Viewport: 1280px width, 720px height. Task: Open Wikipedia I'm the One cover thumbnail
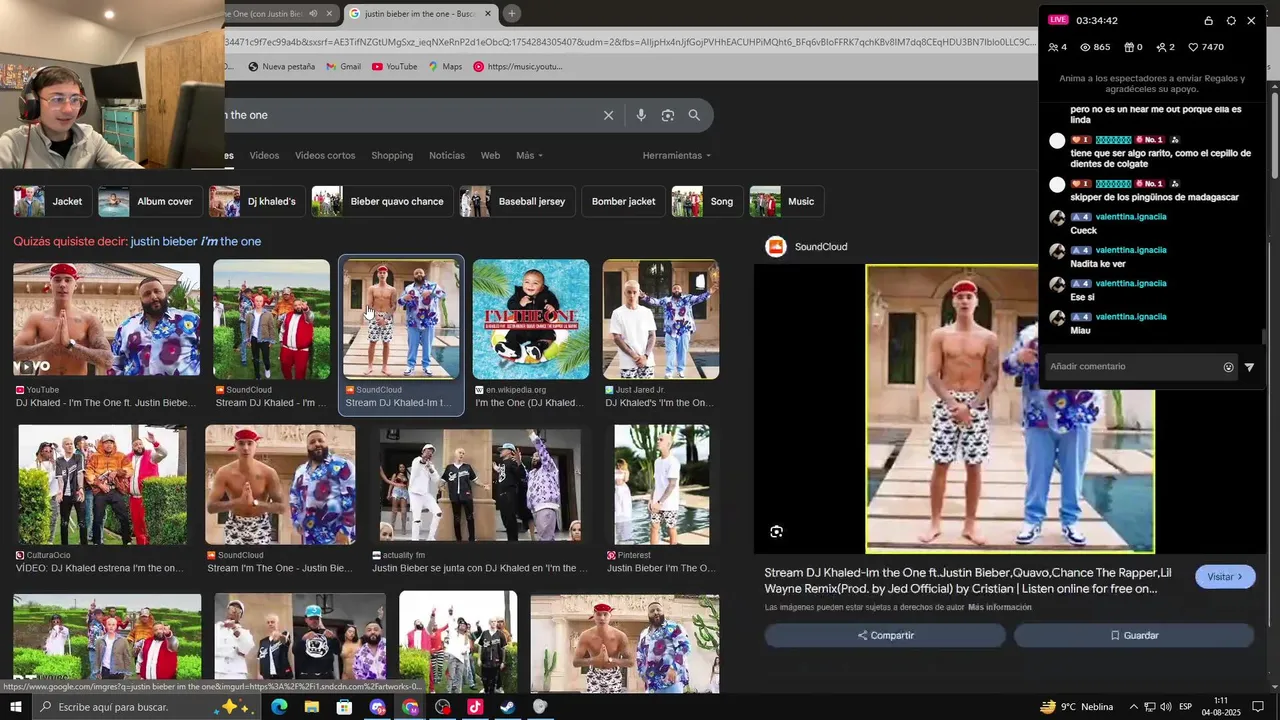tap(531, 320)
